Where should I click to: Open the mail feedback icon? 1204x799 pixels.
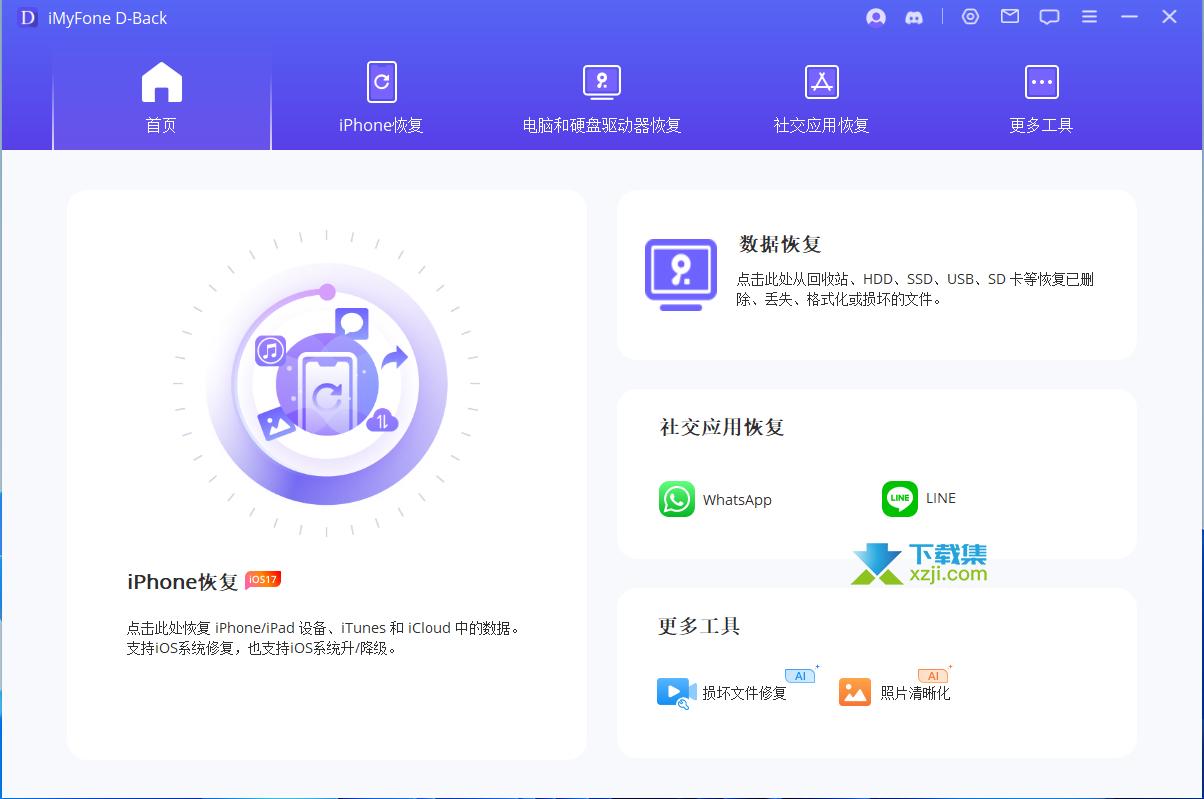click(1010, 17)
